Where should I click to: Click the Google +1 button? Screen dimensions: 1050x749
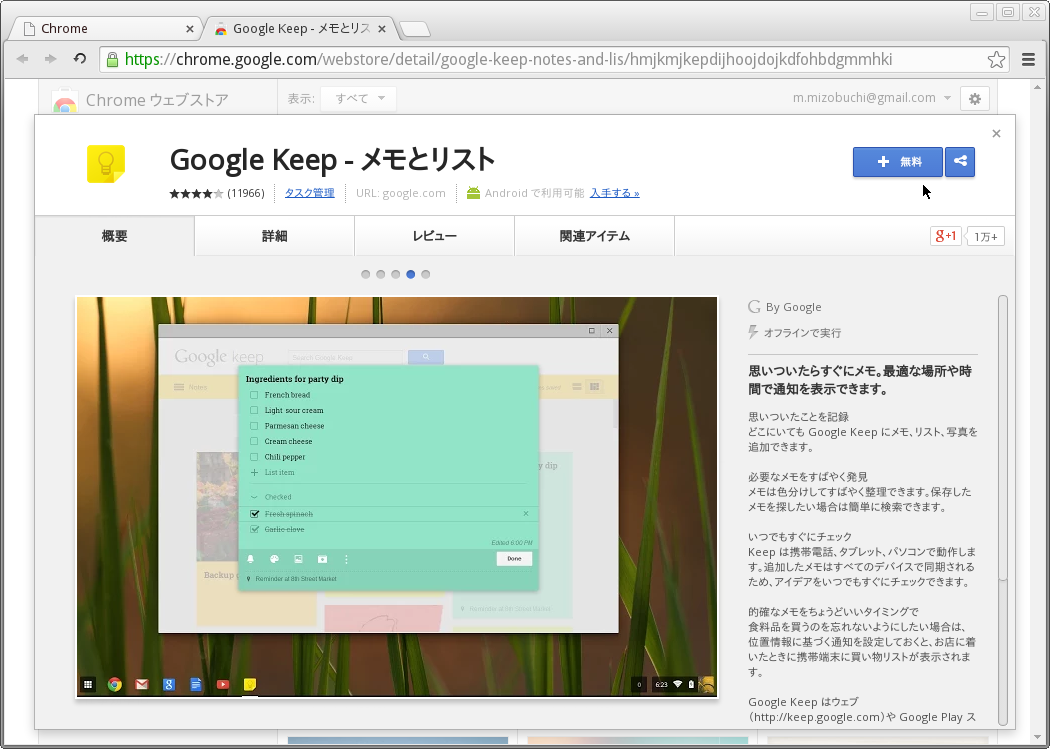point(946,236)
